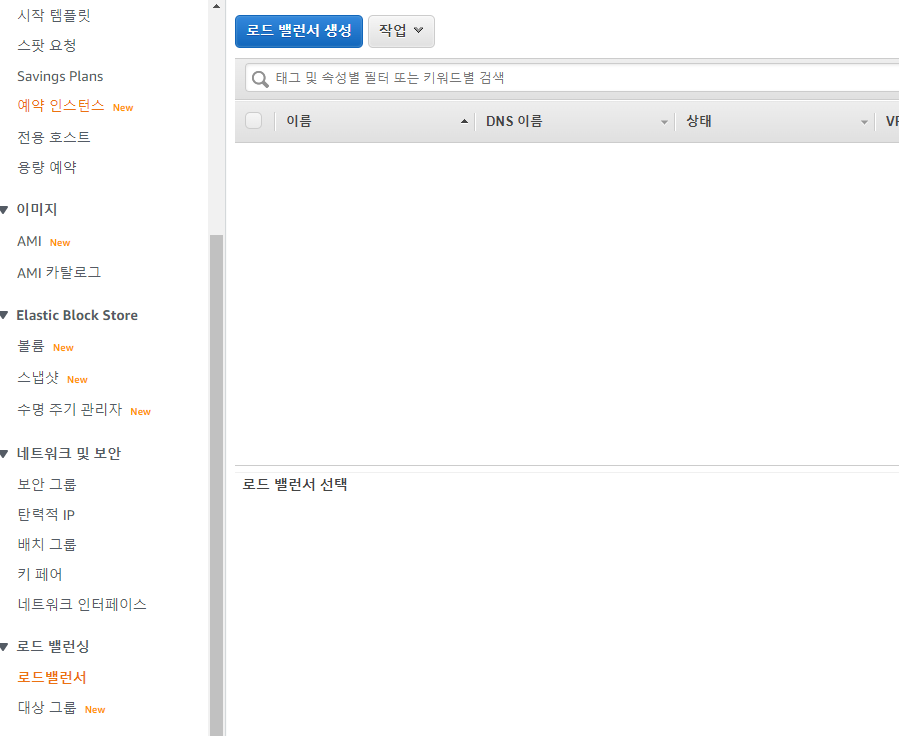Open 전용 호스트 page
Image resolution: width=899 pixels, height=736 pixels.
pyautogui.click(x=54, y=137)
